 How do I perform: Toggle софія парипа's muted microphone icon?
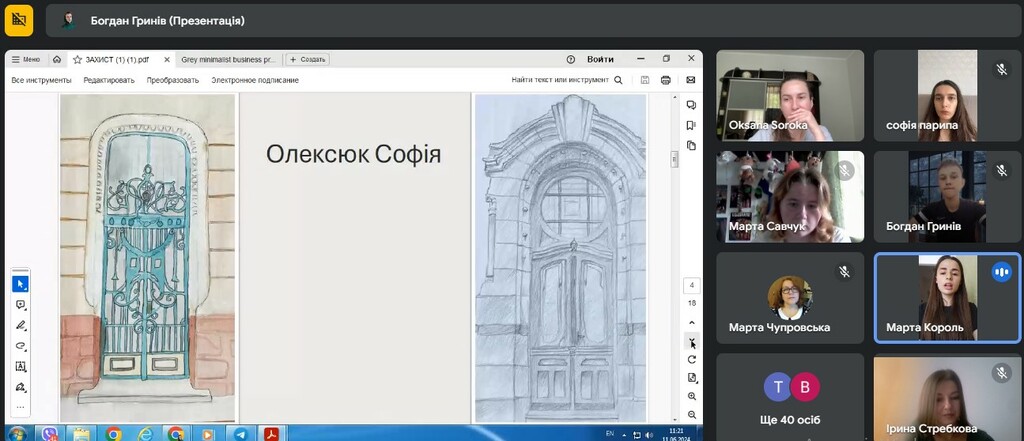(1001, 70)
